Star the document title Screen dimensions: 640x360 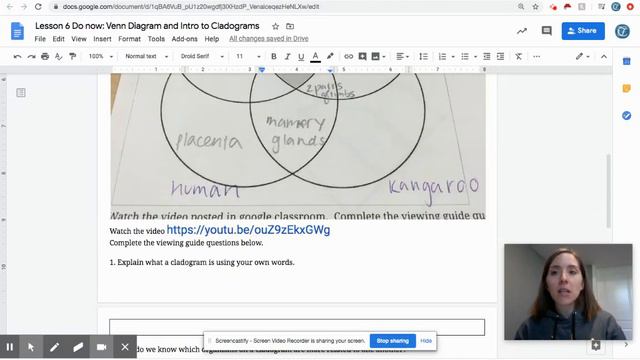(276, 27)
